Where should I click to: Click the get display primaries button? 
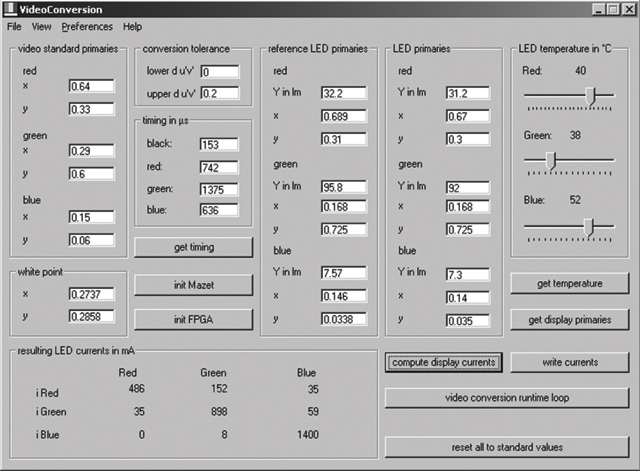[570, 319]
